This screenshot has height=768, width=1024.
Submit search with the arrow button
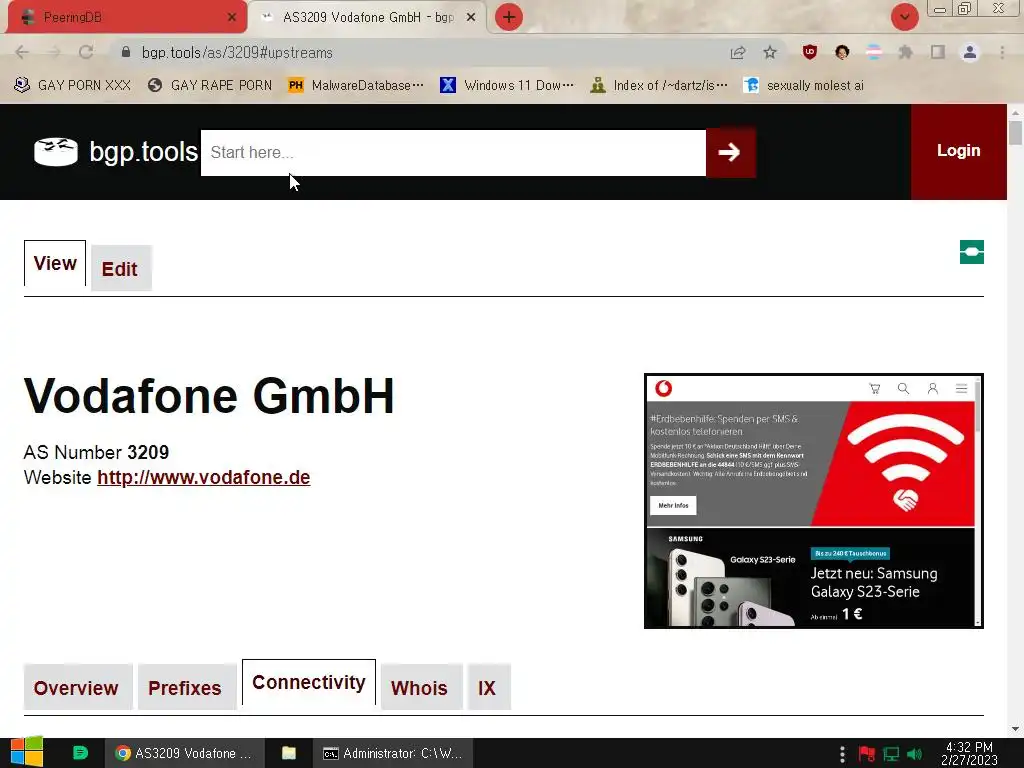pos(731,152)
